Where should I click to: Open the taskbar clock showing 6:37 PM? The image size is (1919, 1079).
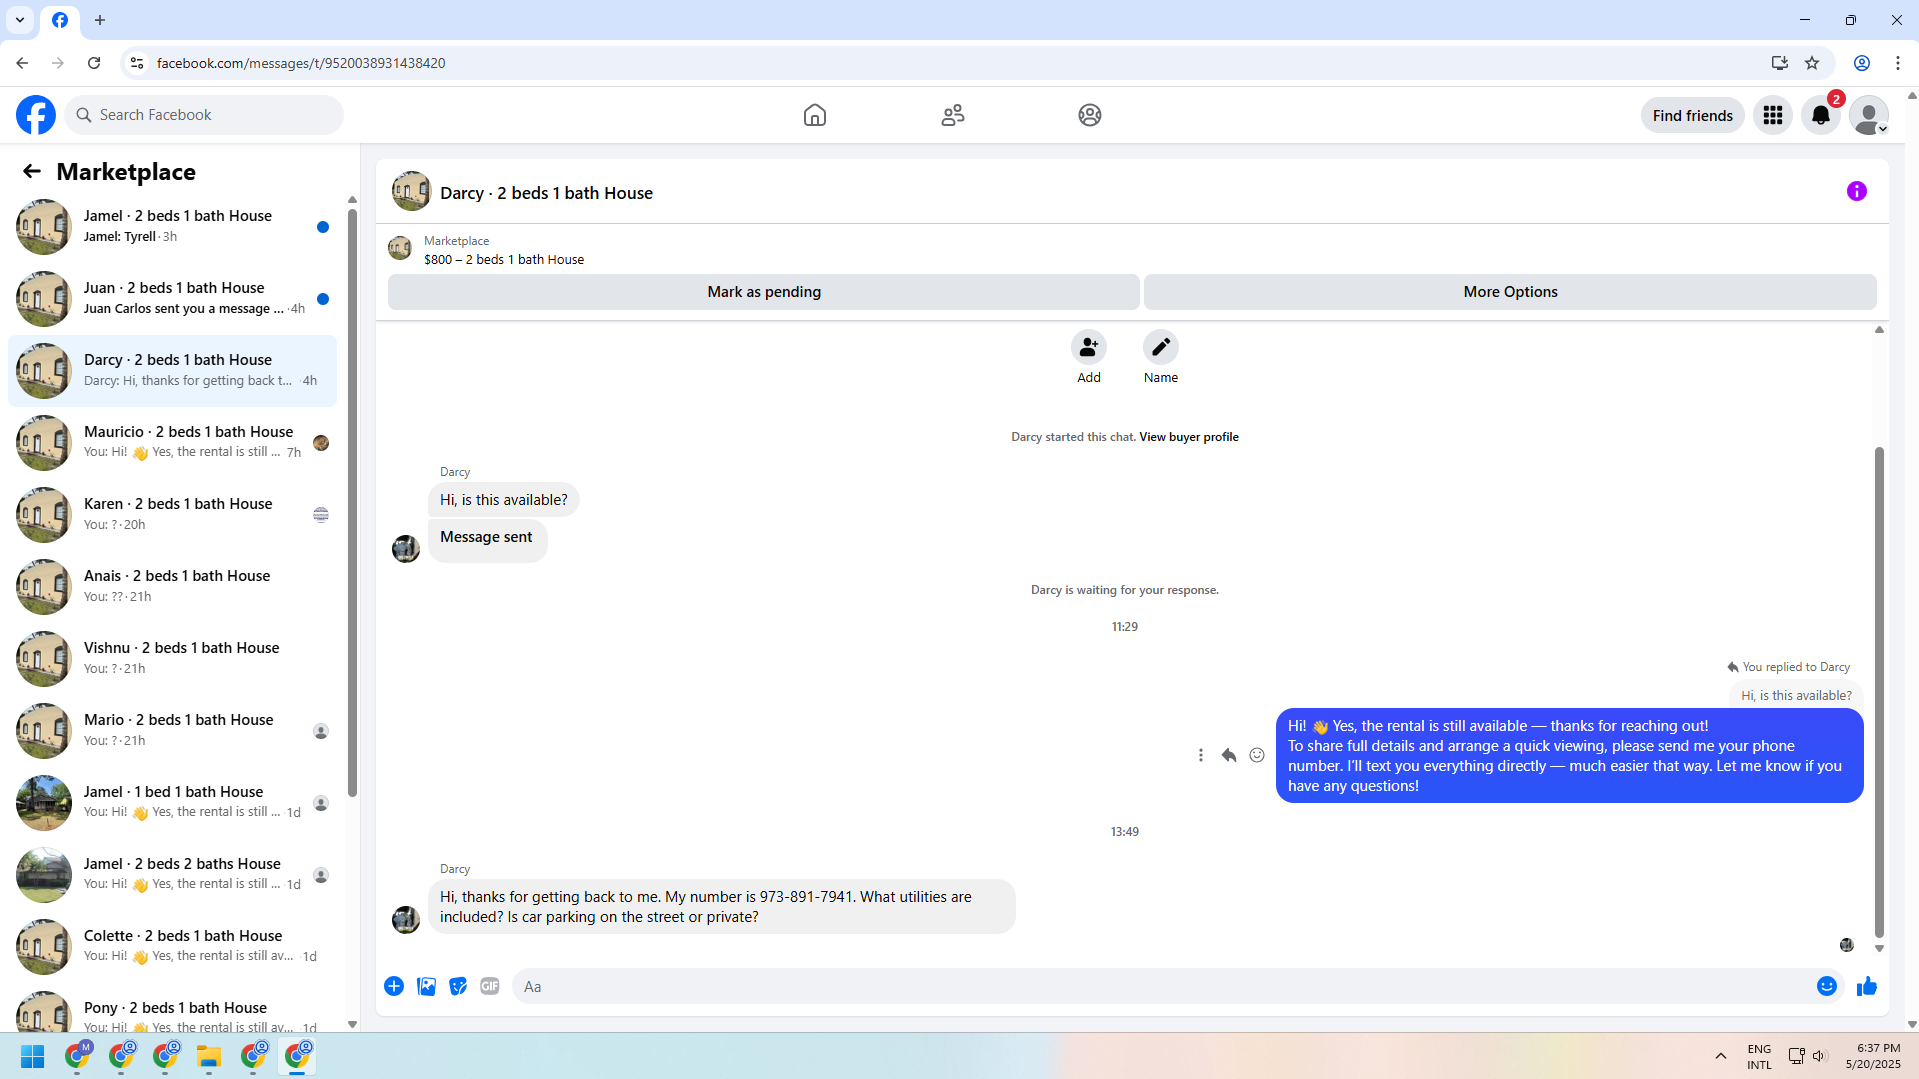click(x=1873, y=1056)
